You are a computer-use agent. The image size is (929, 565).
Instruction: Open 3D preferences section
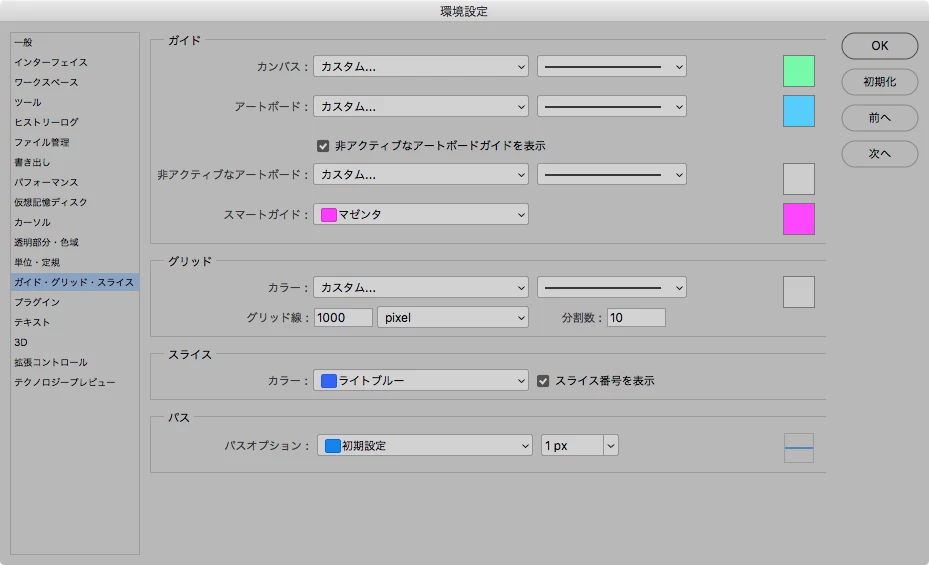click(x=21, y=342)
